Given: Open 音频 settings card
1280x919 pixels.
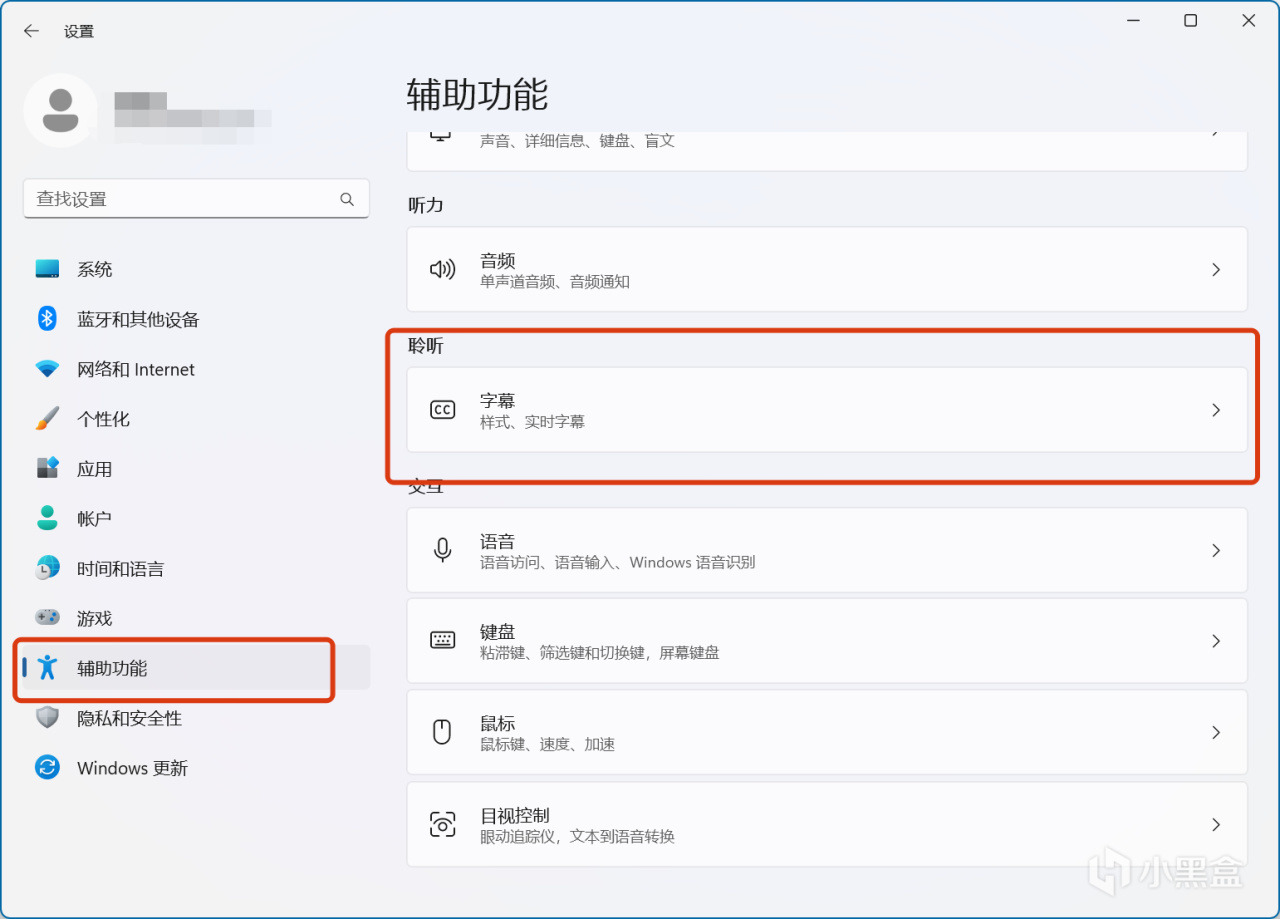Looking at the screenshot, I should click(x=827, y=269).
